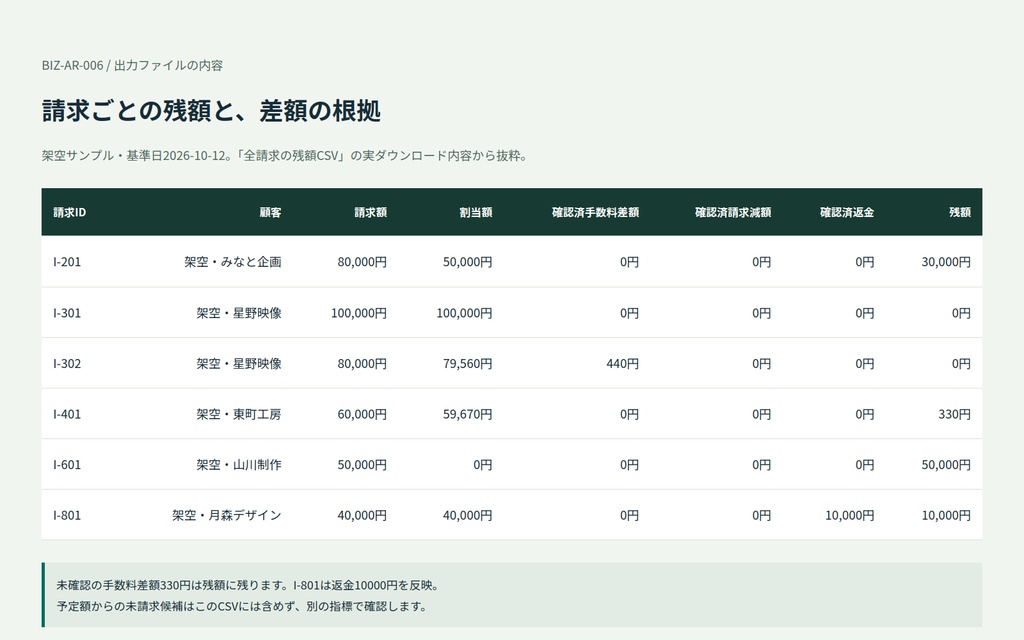The width and height of the screenshot is (1024, 640).
Task: Click the 確認済手数料差額 column header
Action: (596, 212)
